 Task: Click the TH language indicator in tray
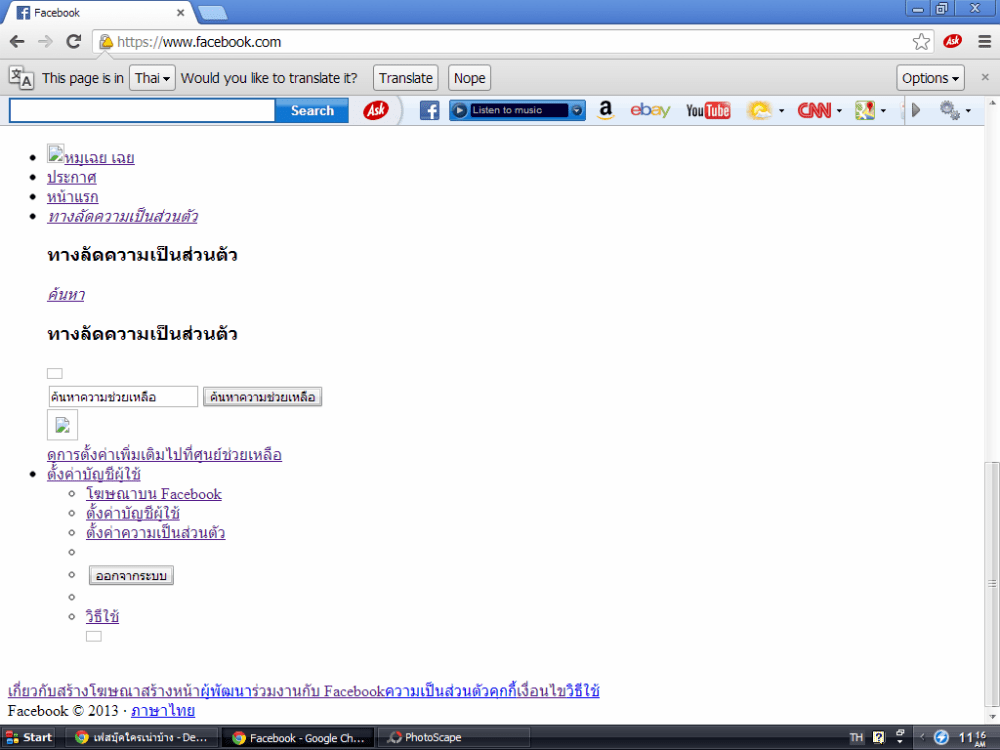tap(856, 737)
